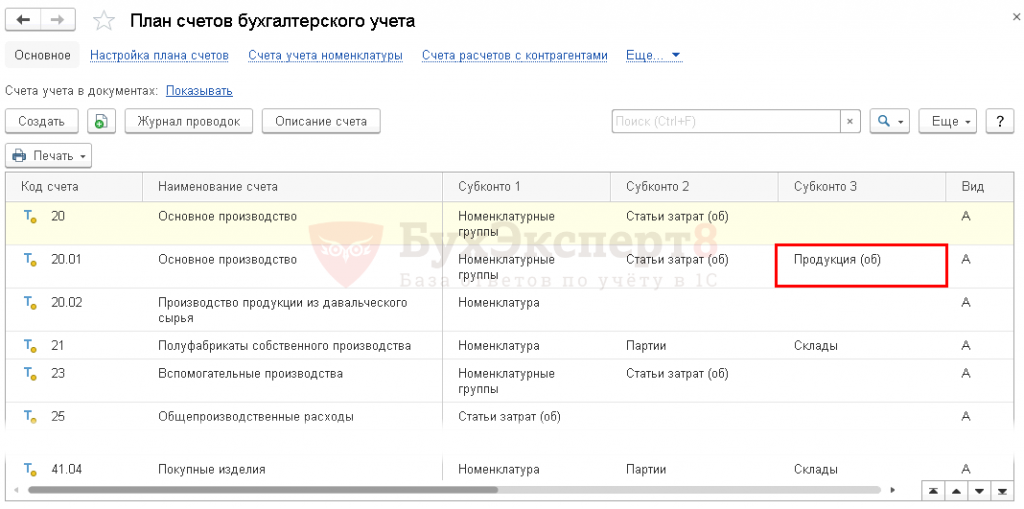Sort by the Код счета column header

(74, 187)
